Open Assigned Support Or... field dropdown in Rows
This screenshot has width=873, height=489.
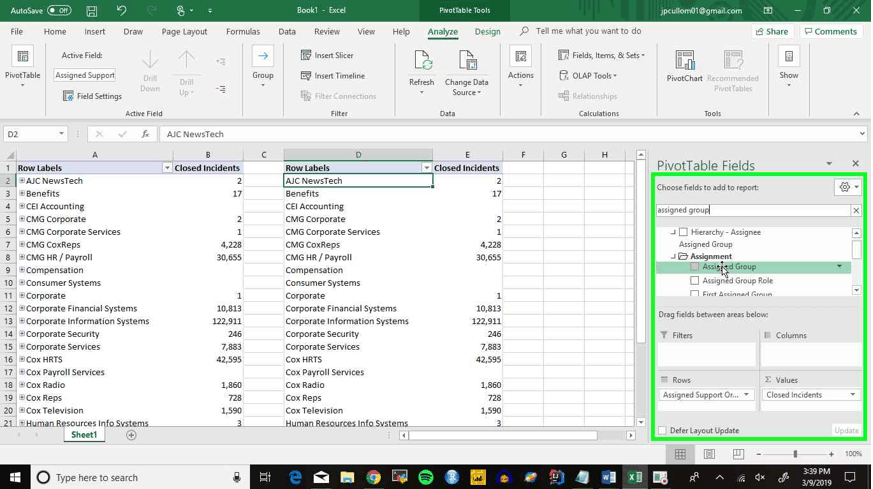click(746, 394)
